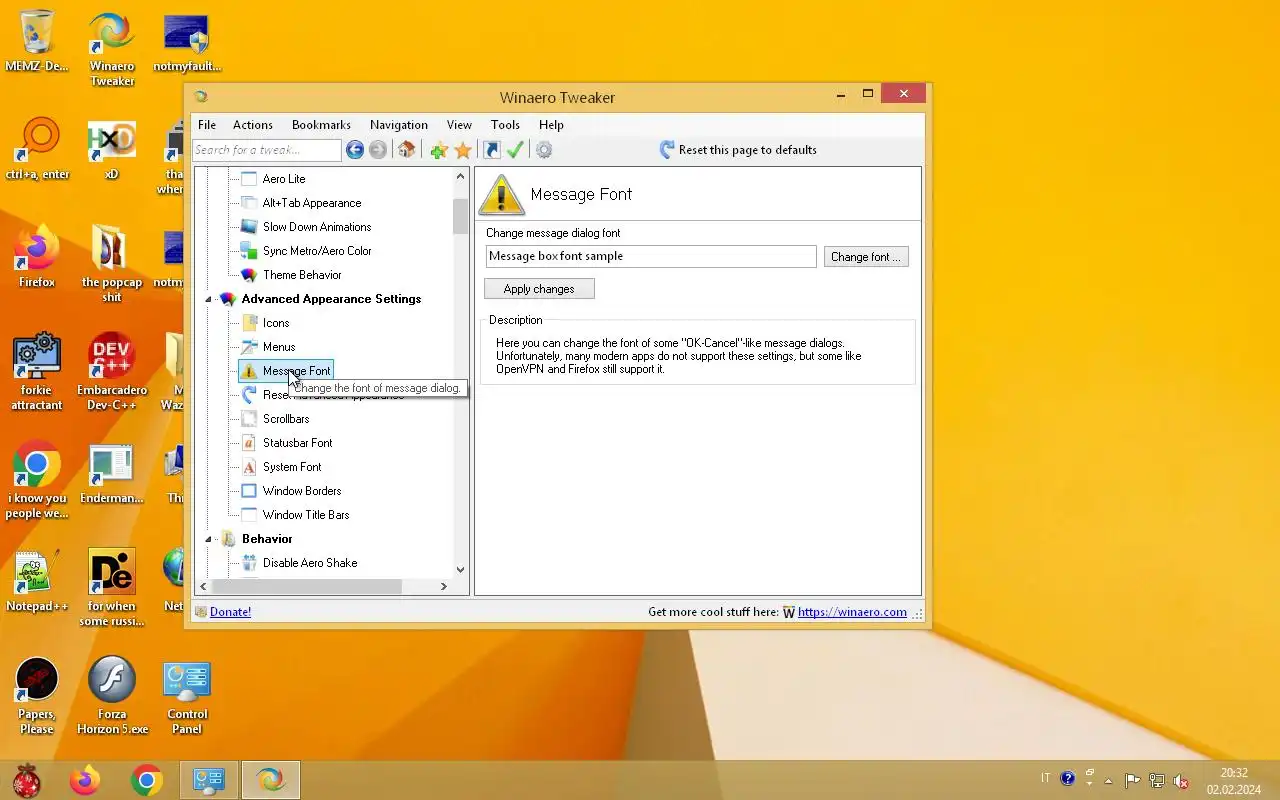Click tree vertical scrollbar down arrow
Image resolution: width=1280 pixels, height=800 pixels.
click(x=460, y=570)
